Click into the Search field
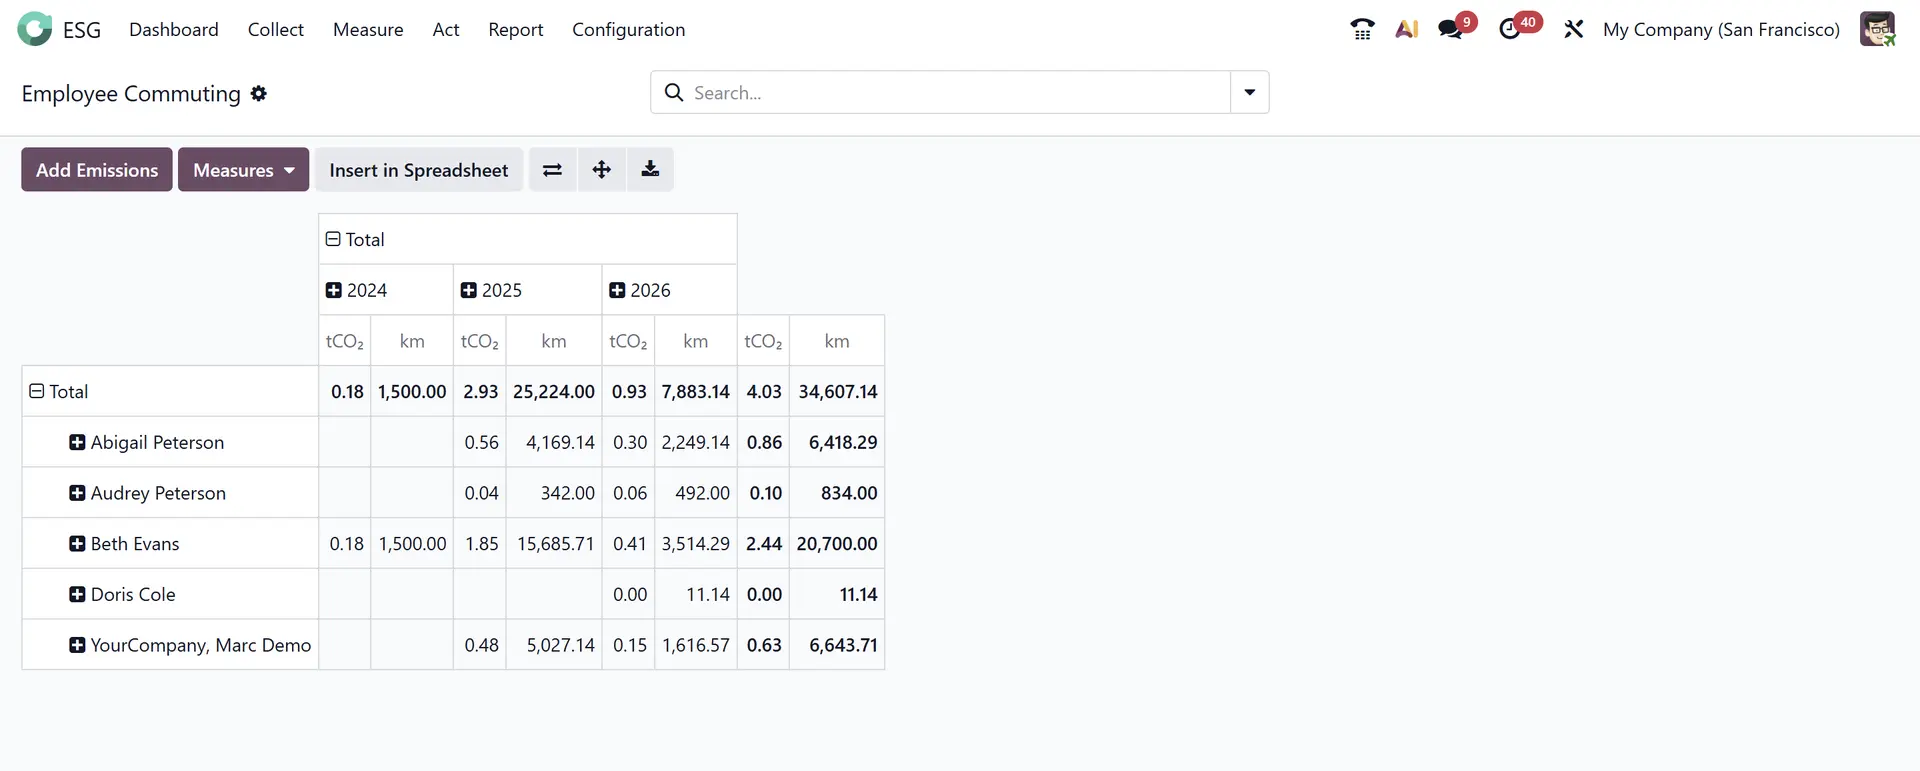The width and height of the screenshot is (1920, 771). click(x=950, y=93)
